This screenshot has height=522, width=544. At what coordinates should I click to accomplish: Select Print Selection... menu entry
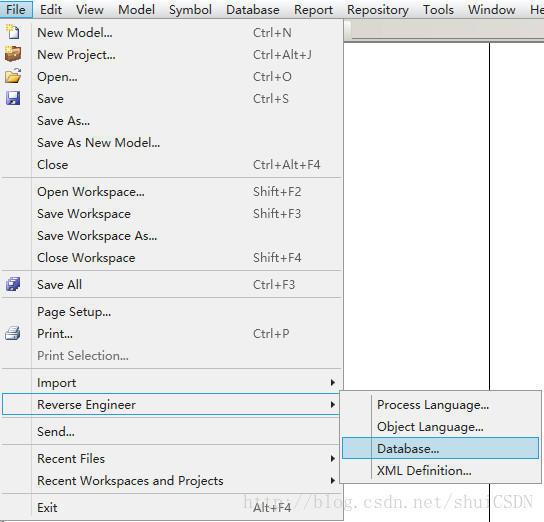(x=172, y=356)
